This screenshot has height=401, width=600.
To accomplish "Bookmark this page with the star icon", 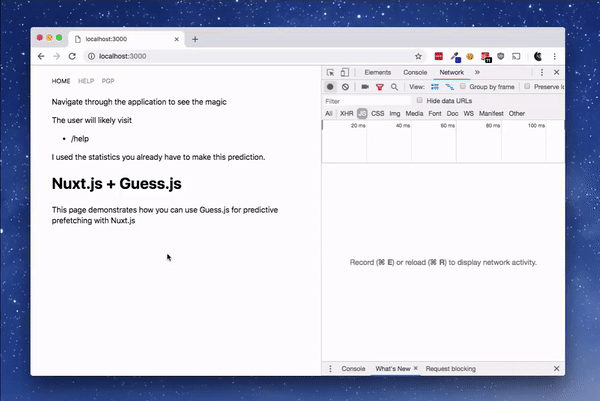I will point(418,56).
